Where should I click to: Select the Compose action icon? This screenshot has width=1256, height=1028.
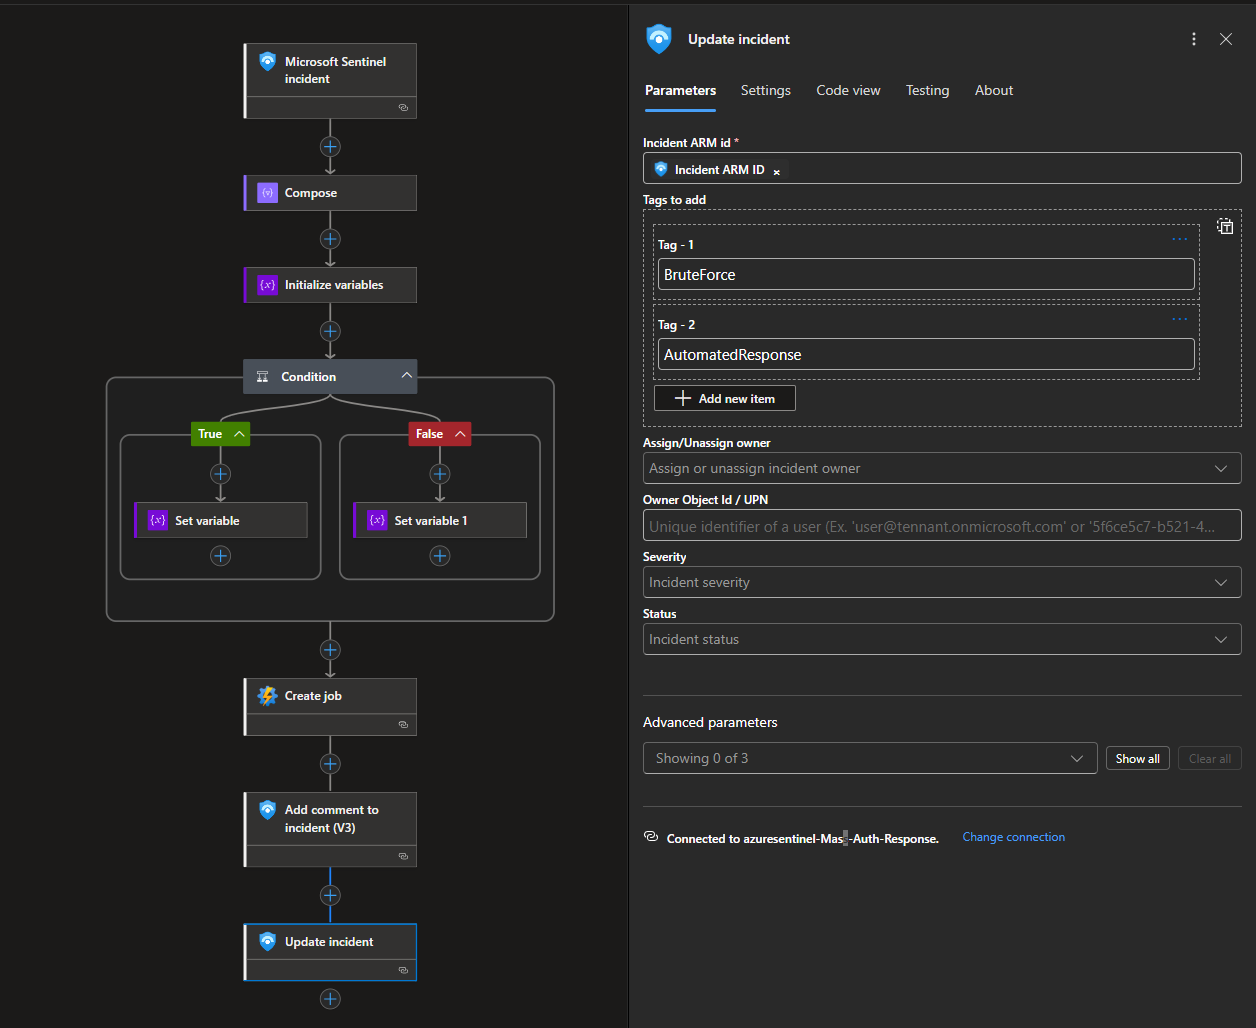click(267, 193)
